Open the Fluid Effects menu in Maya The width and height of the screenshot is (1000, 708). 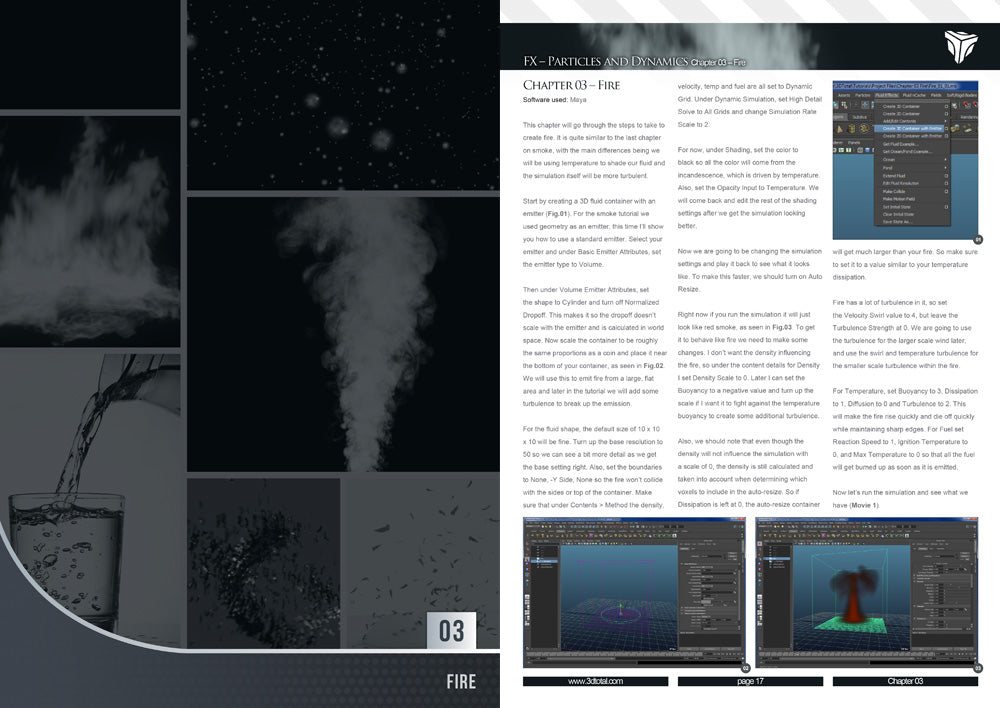pos(886,95)
